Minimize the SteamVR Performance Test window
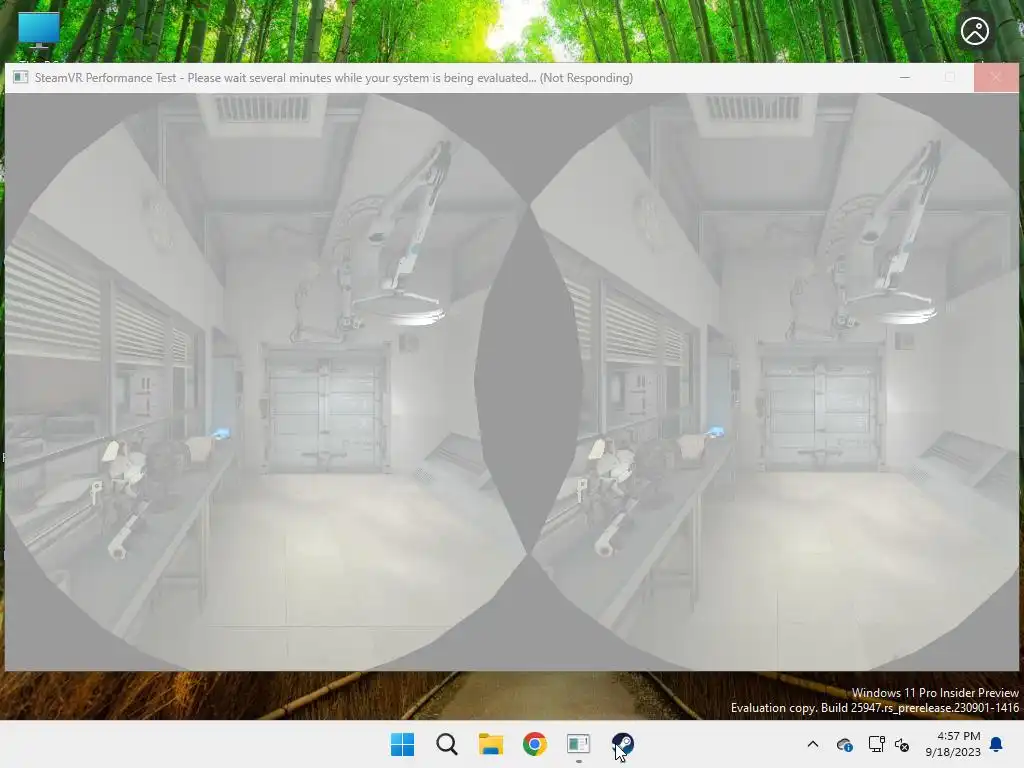This screenshot has height=768, width=1024. point(904,78)
